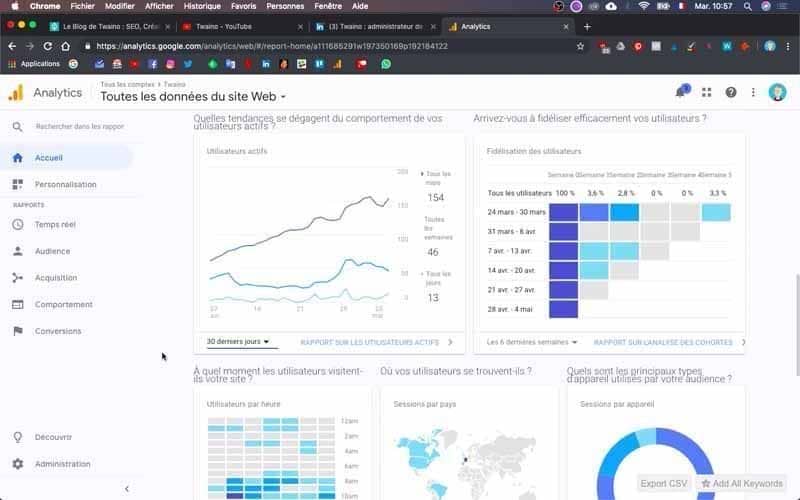Open the Audience reports section
This screenshot has width=800, height=500.
click(53, 251)
